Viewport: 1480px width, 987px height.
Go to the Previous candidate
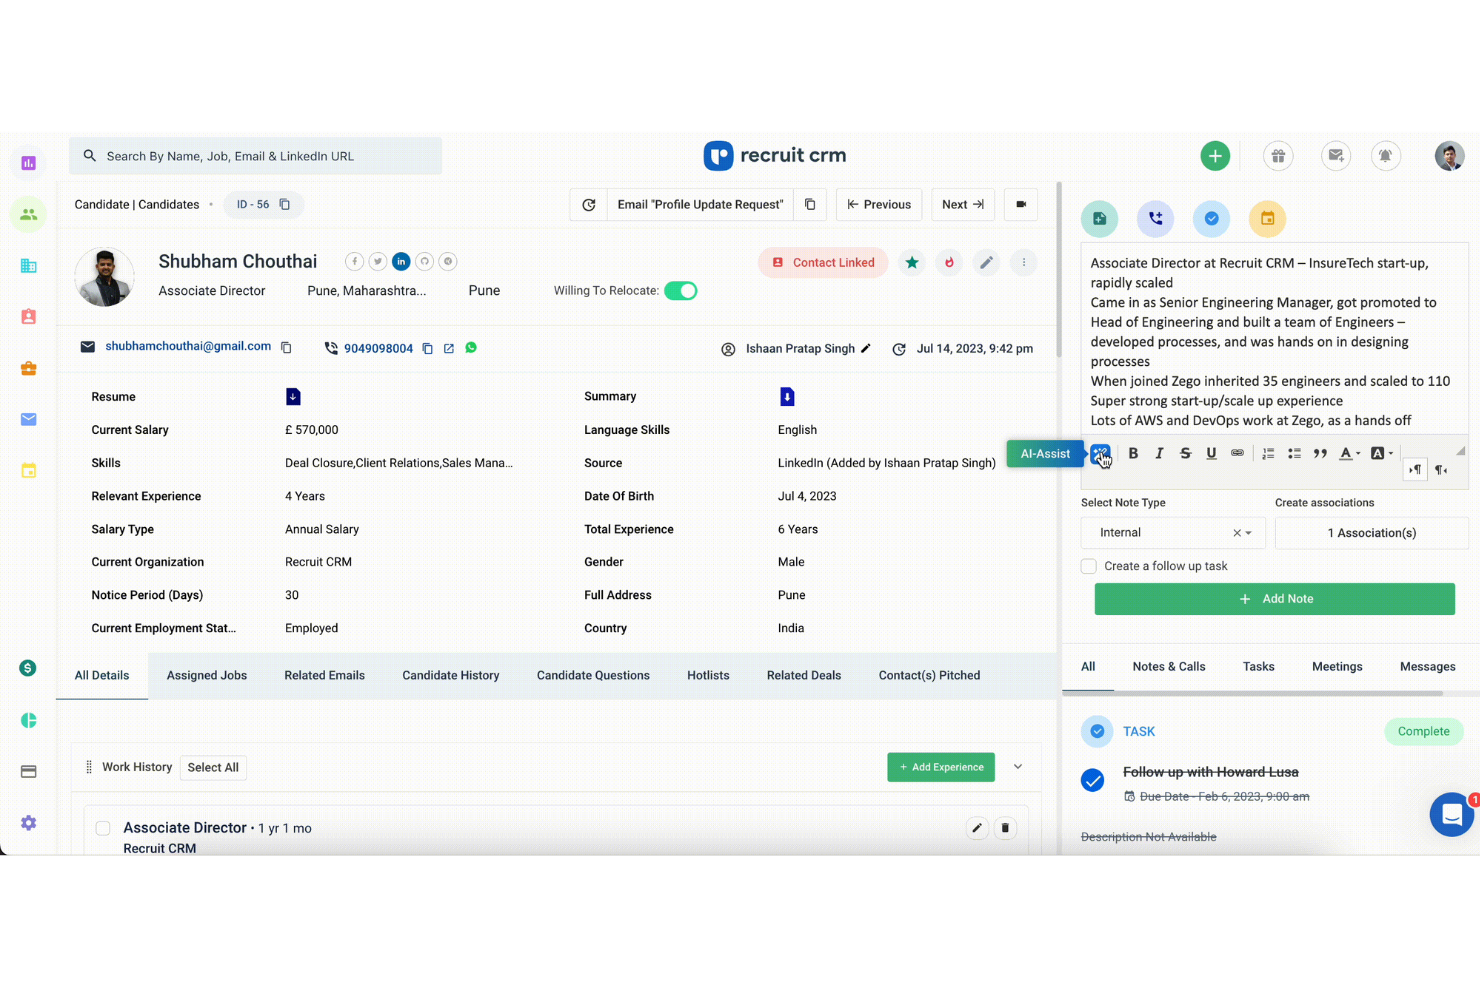pyautogui.click(x=879, y=204)
